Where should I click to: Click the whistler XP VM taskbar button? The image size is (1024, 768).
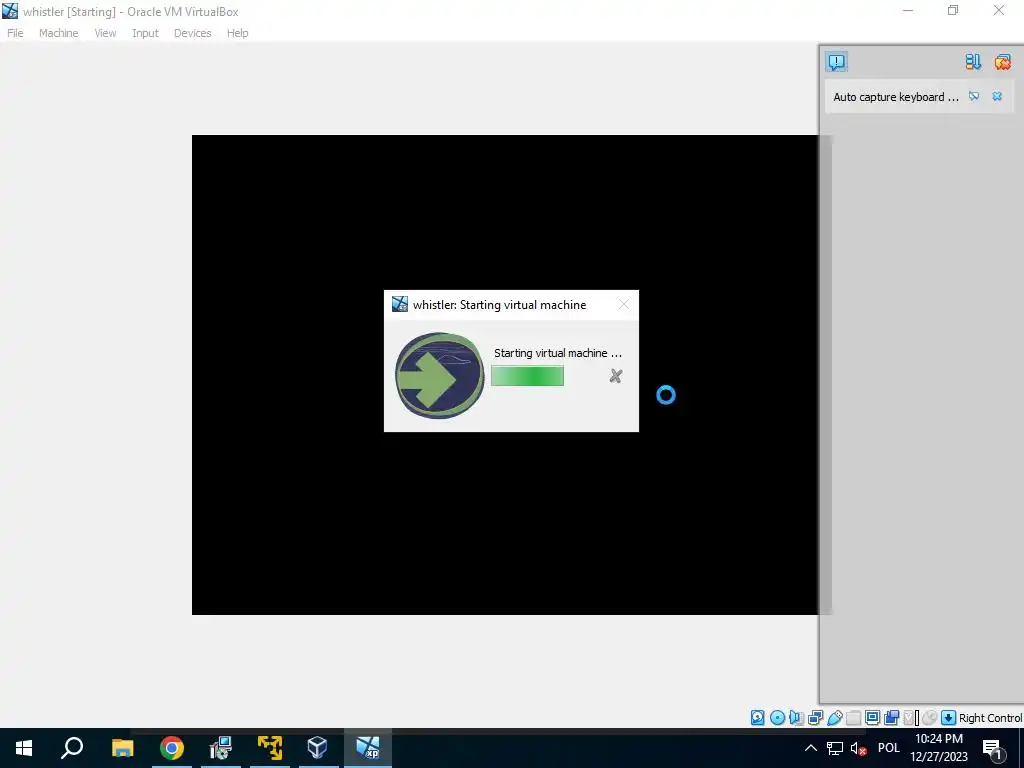click(x=368, y=748)
